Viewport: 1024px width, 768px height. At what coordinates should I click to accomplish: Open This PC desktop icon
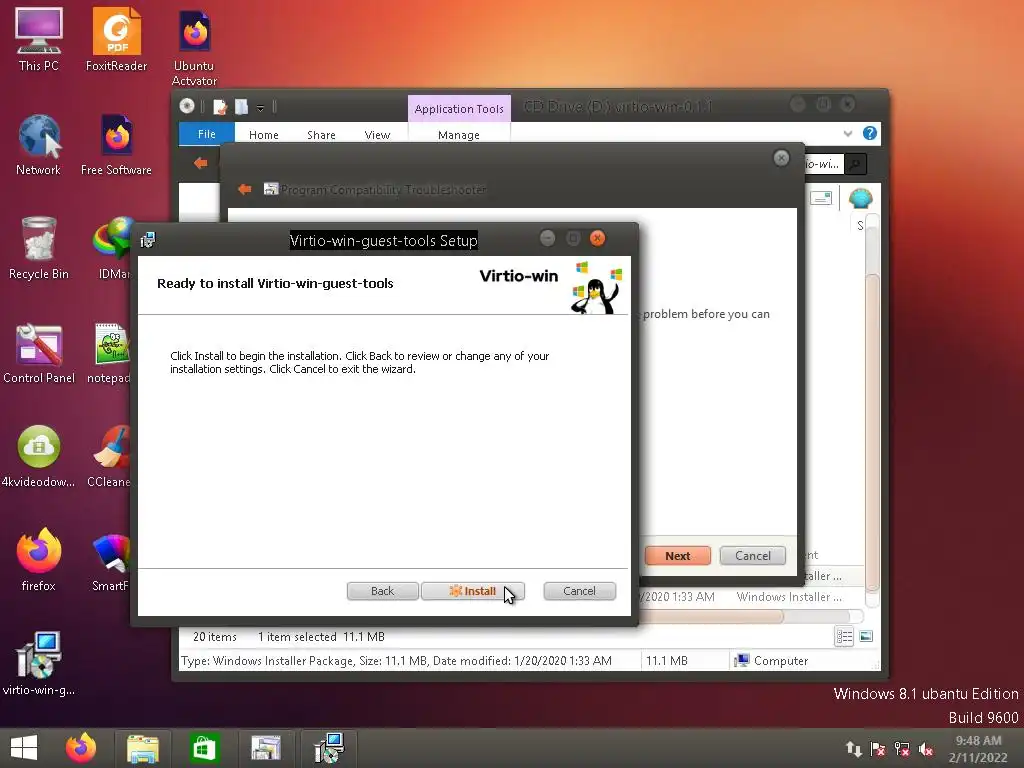click(x=39, y=39)
